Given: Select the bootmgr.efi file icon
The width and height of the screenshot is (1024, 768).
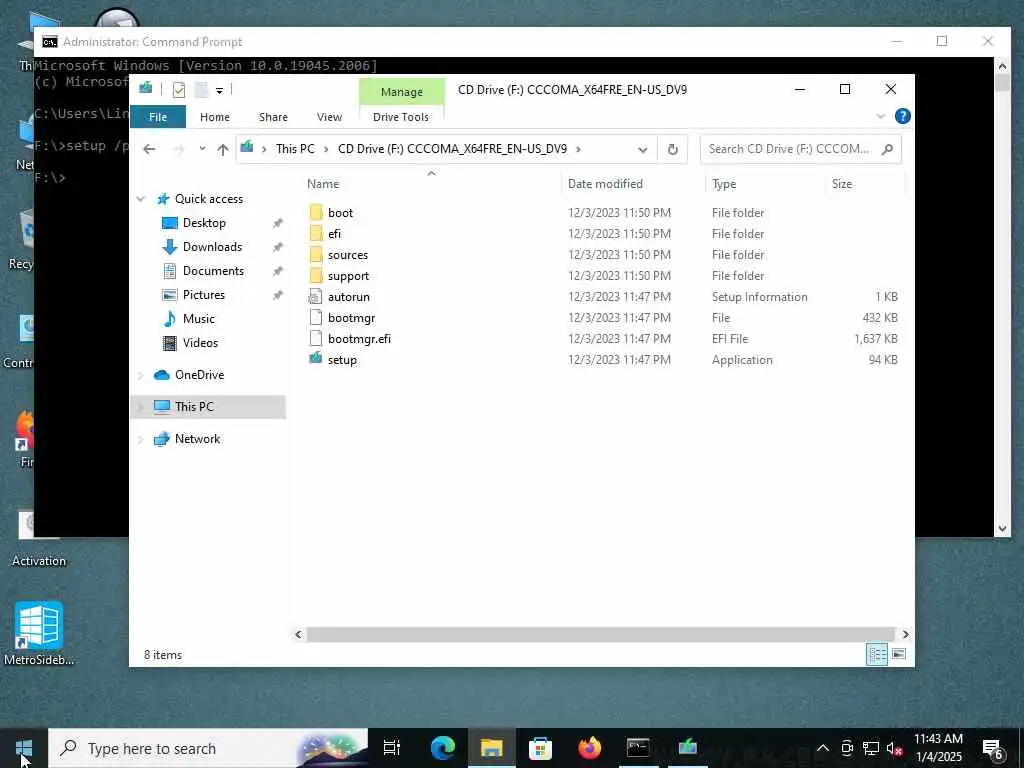Looking at the screenshot, I should (316, 338).
